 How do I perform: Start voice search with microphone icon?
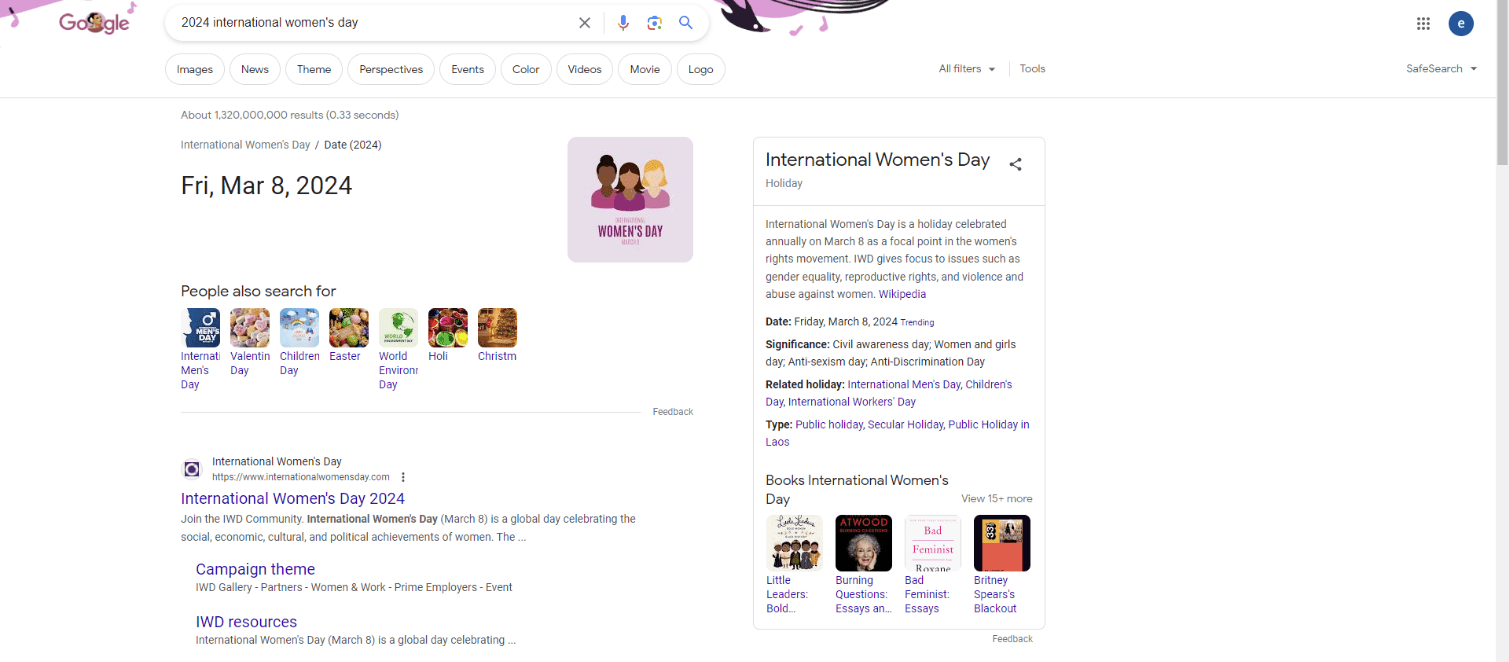click(x=623, y=23)
